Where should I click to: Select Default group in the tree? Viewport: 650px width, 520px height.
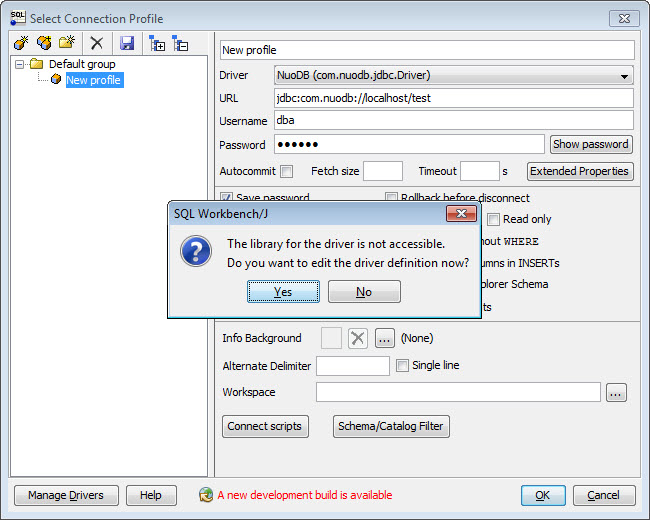(x=82, y=64)
